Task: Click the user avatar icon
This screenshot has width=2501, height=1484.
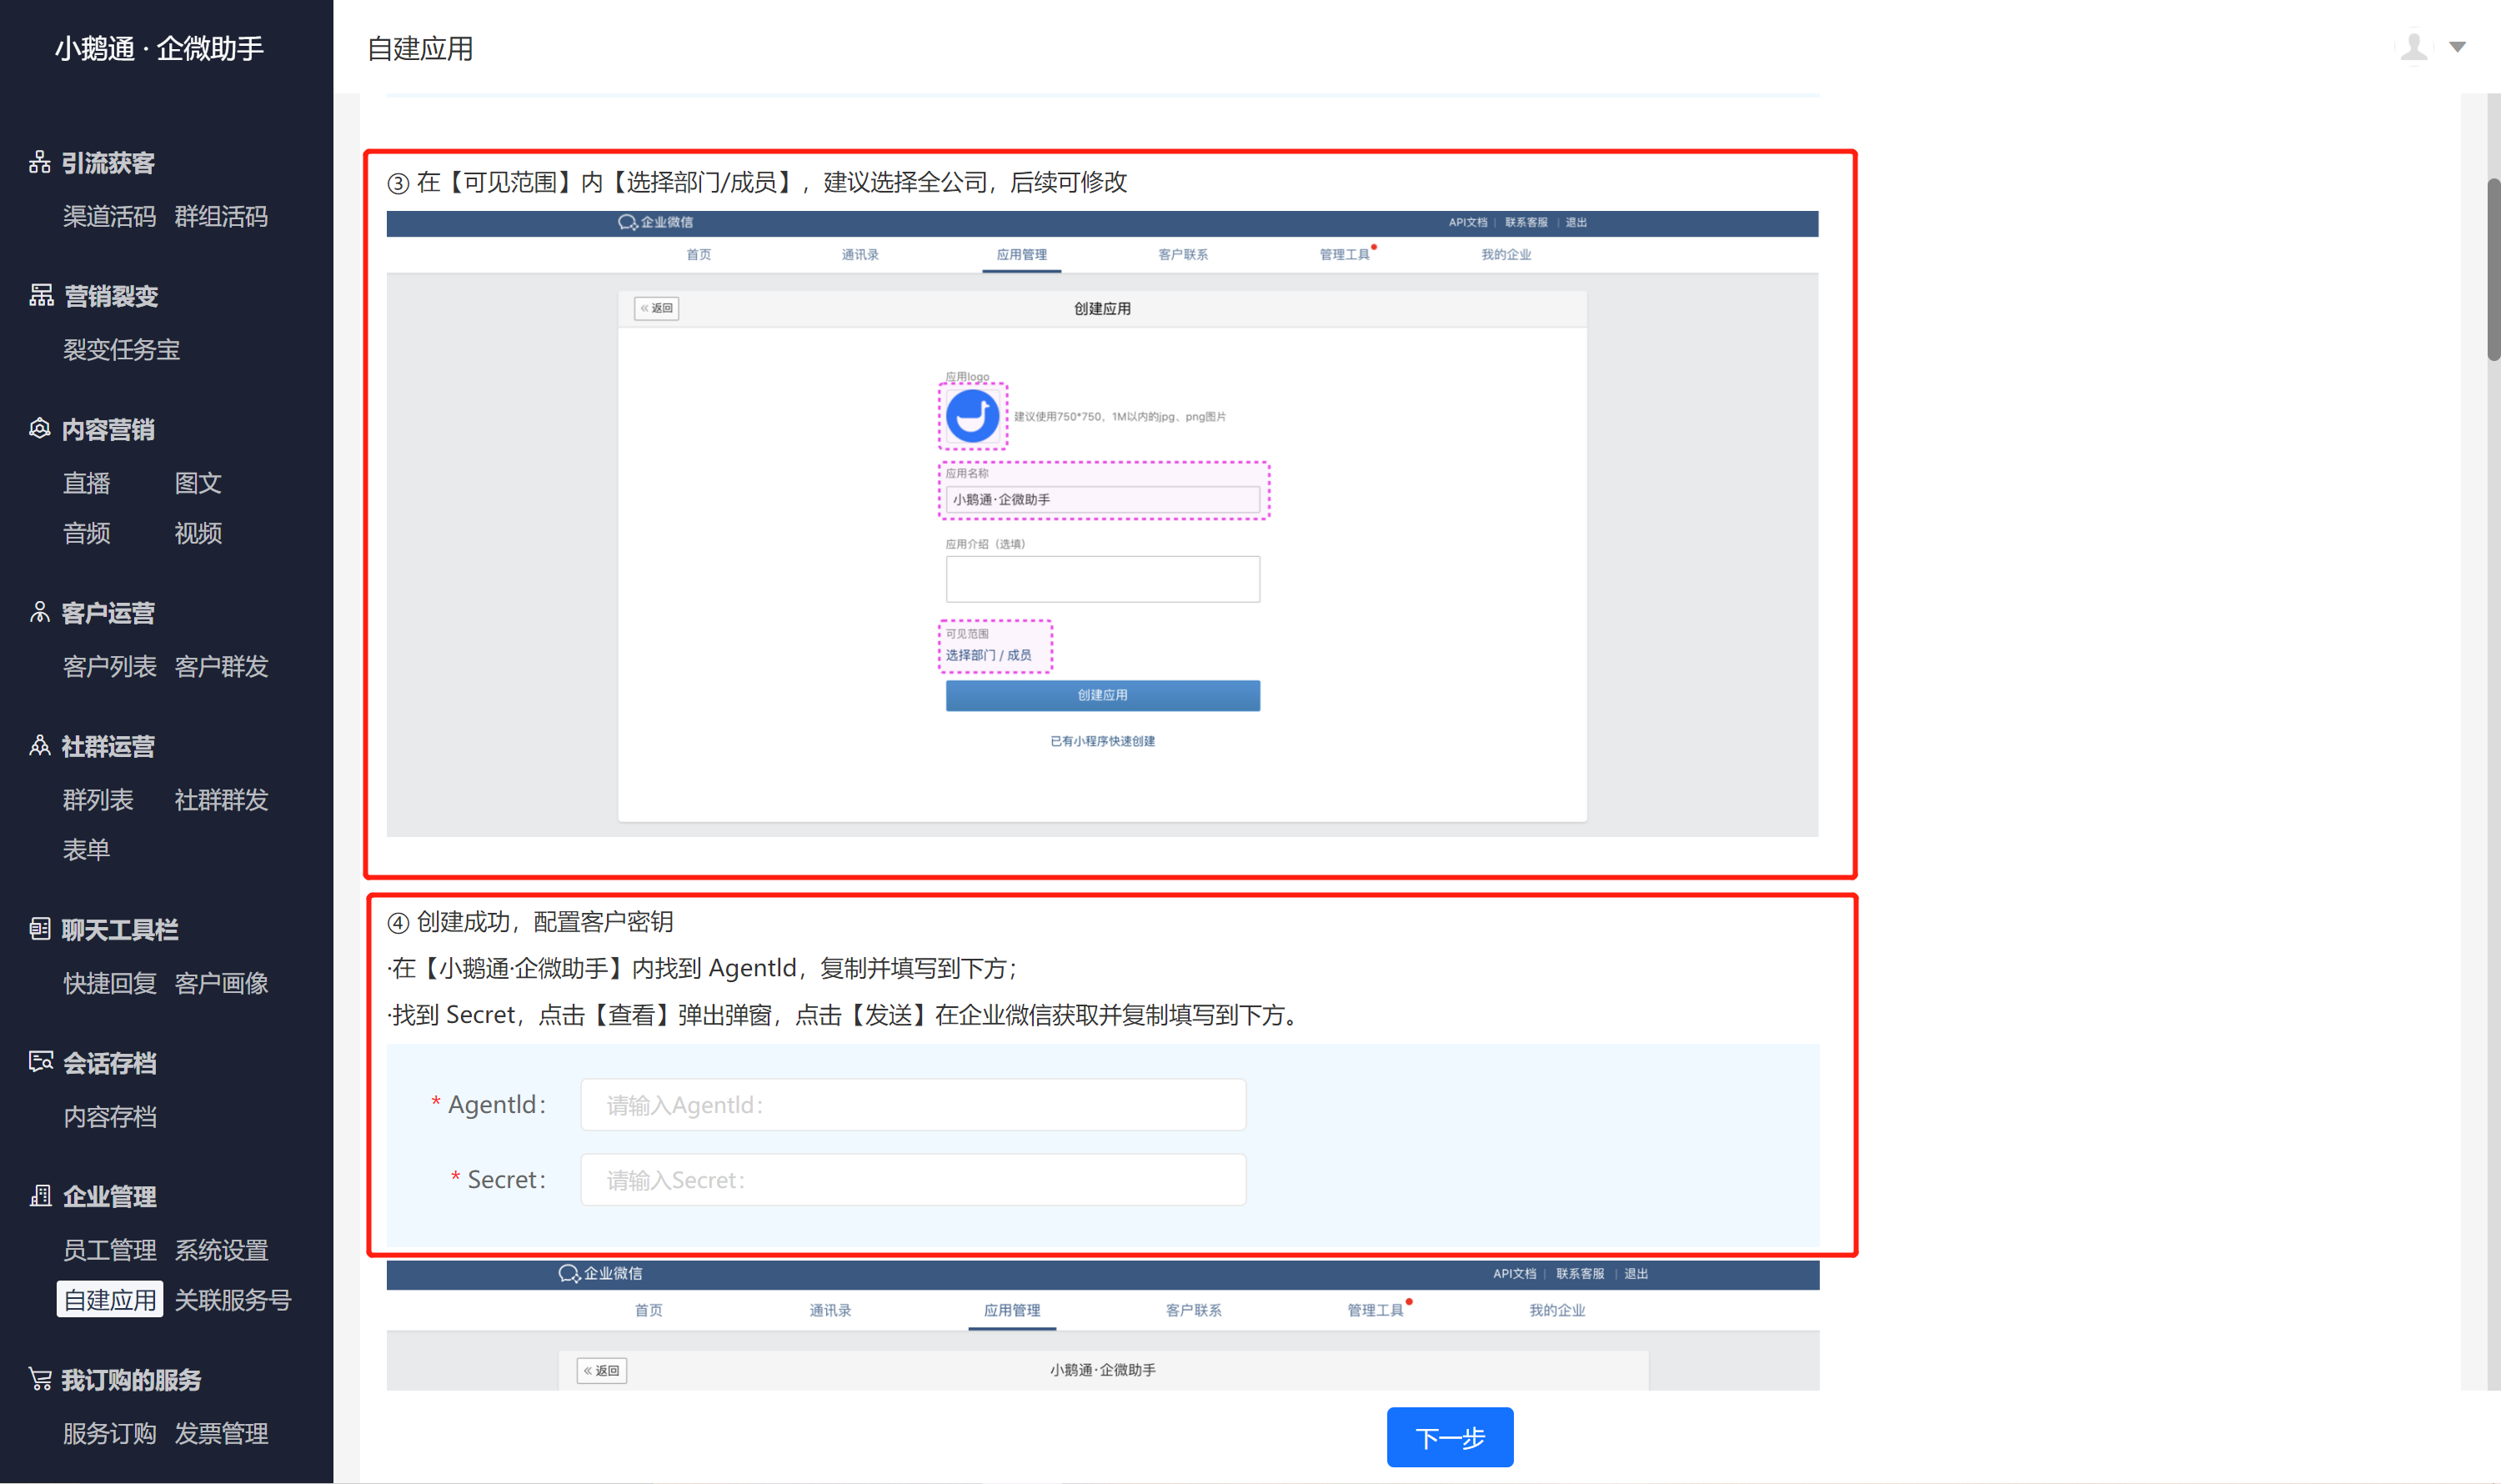Action: (2414, 47)
